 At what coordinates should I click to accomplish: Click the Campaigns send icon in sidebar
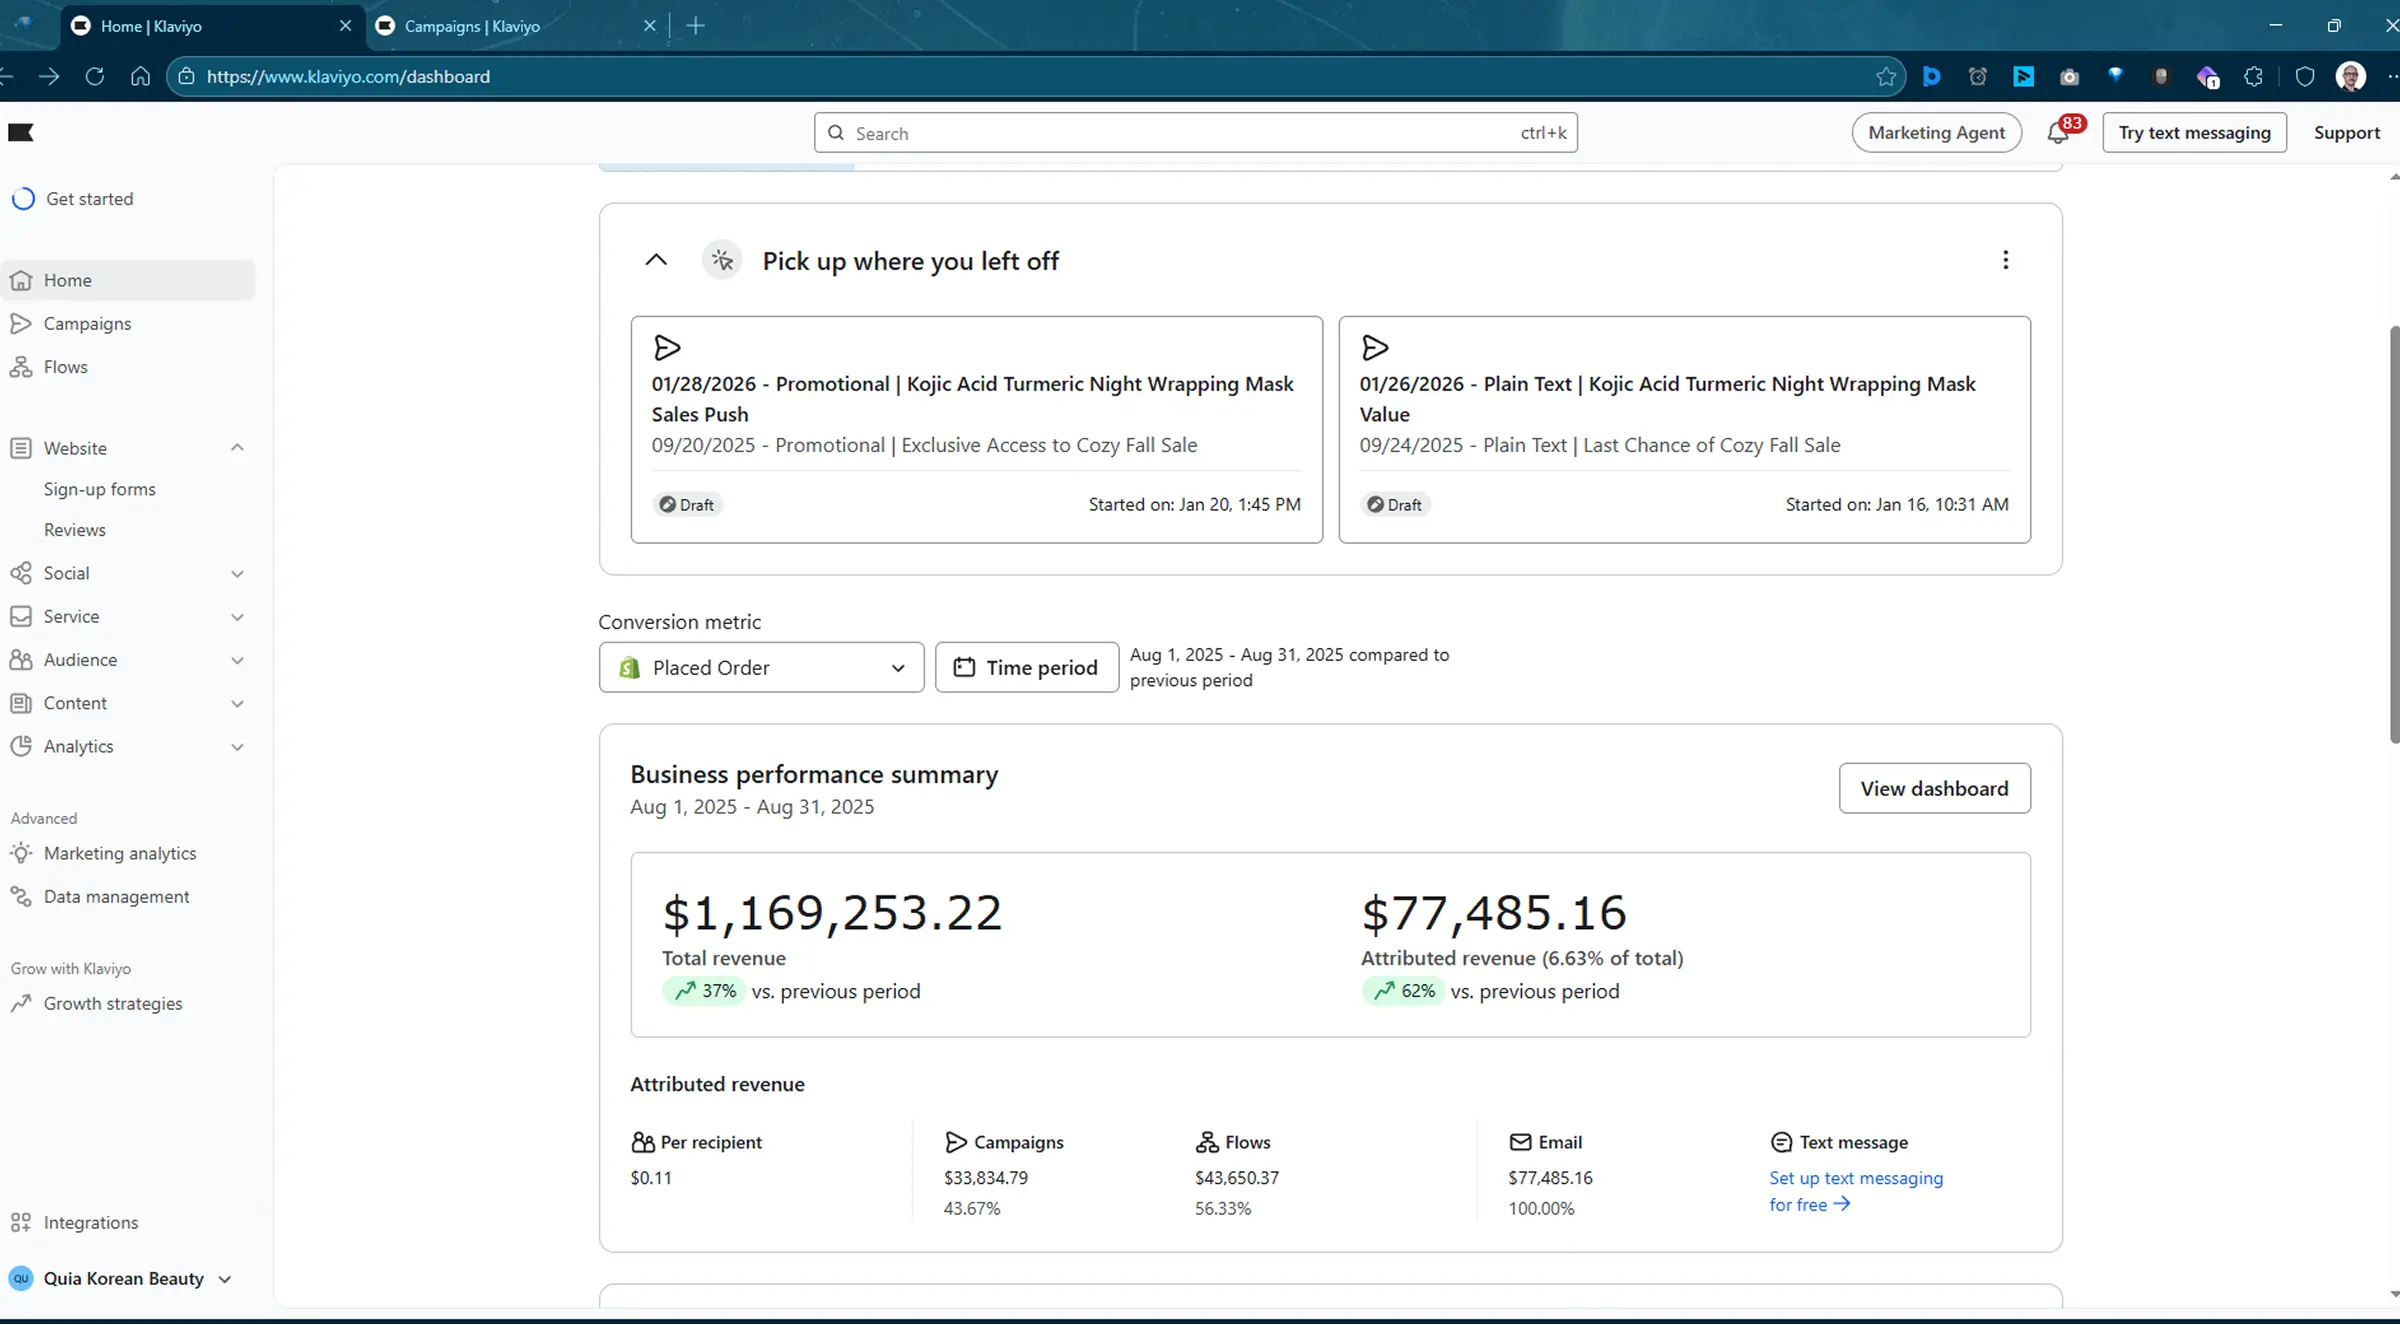21,323
